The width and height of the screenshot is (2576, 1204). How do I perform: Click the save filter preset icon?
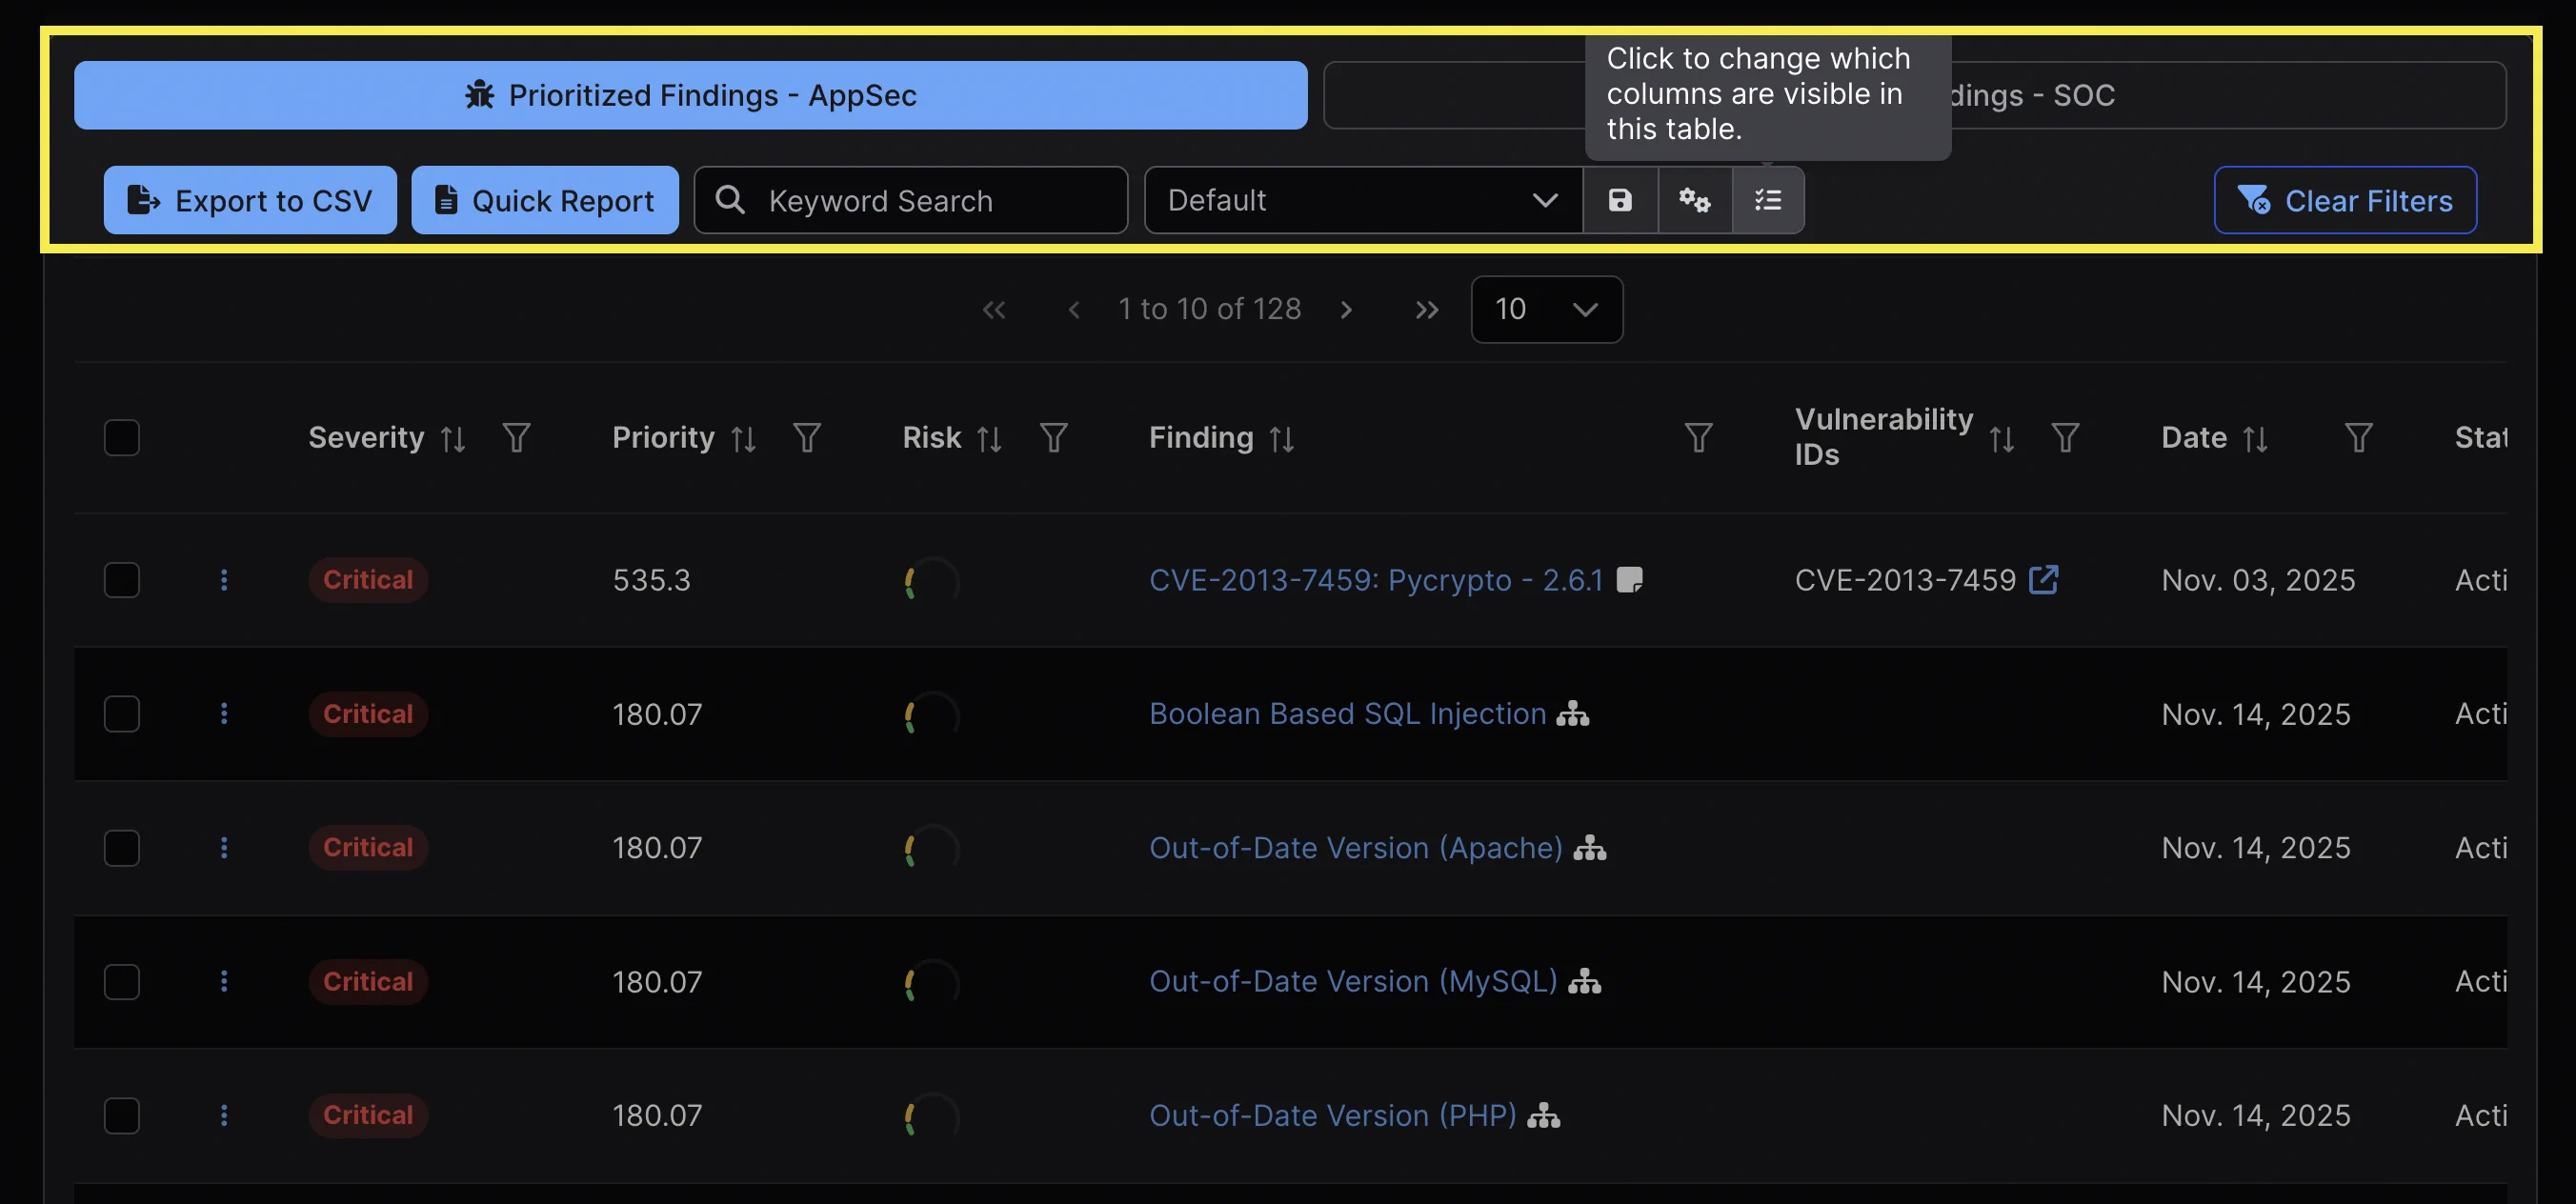pyautogui.click(x=1620, y=200)
